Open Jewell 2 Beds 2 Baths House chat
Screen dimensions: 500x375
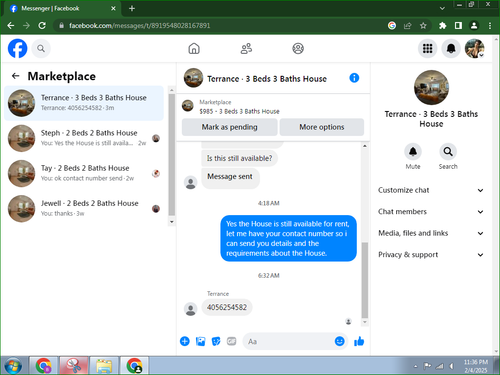[84, 208]
